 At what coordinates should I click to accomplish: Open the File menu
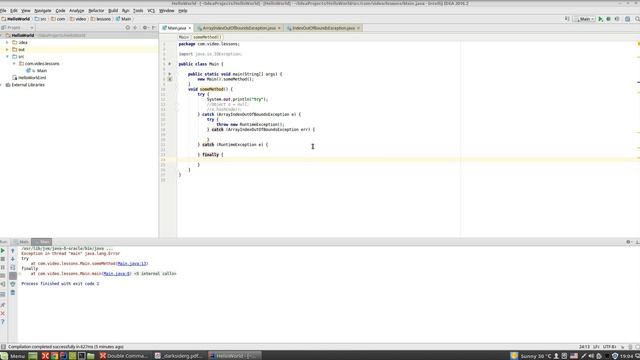(x=3, y=11)
